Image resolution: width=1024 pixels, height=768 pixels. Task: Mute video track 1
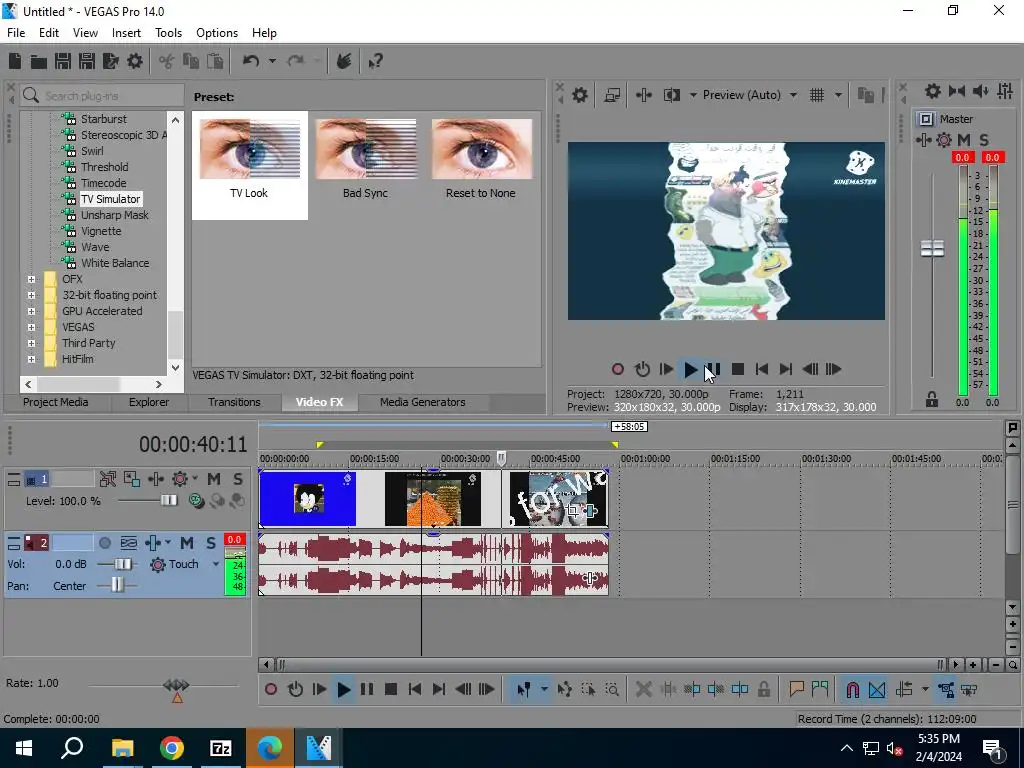pos(214,479)
